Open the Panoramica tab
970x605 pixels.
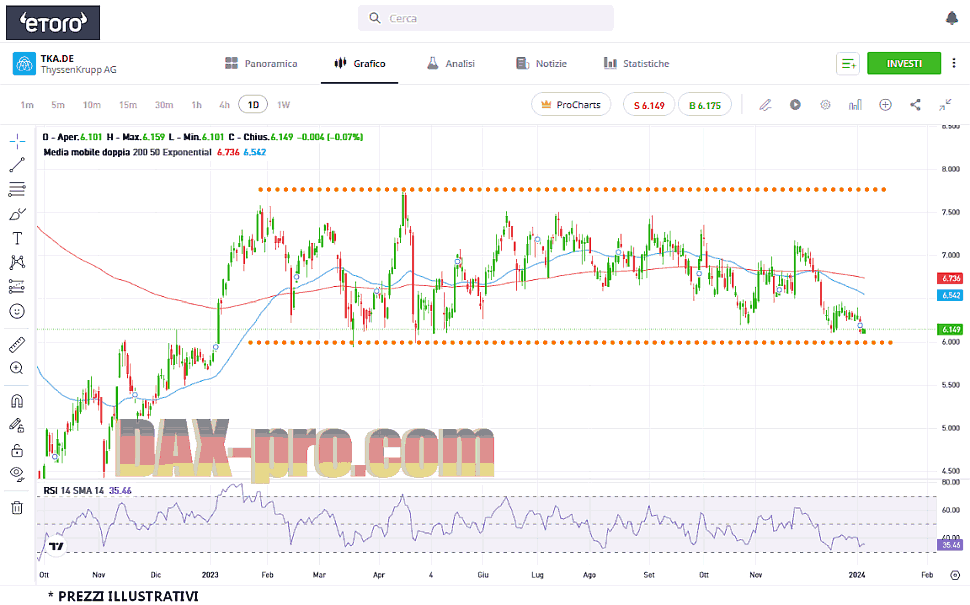coord(261,64)
